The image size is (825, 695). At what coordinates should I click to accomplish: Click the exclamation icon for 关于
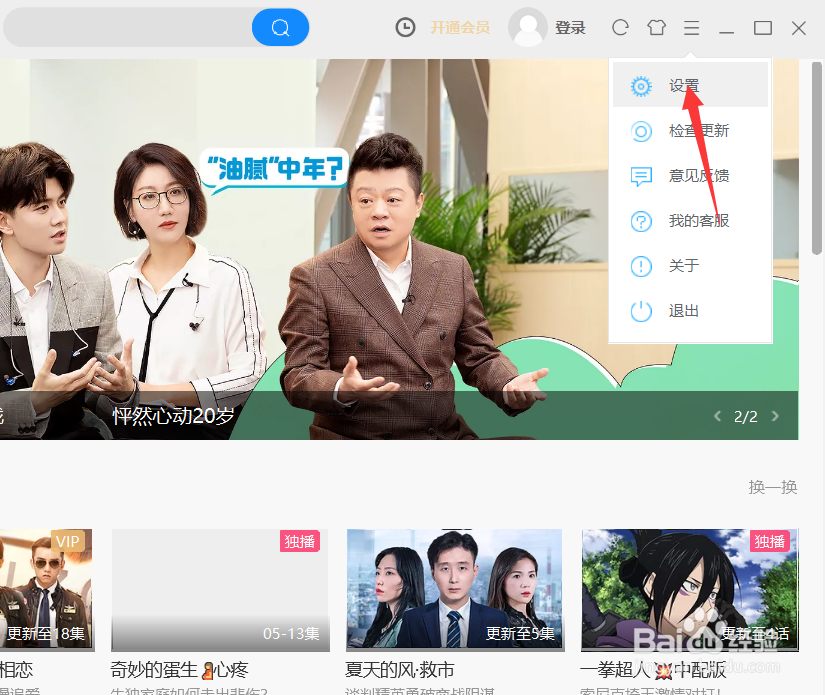(x=641, y=266)
